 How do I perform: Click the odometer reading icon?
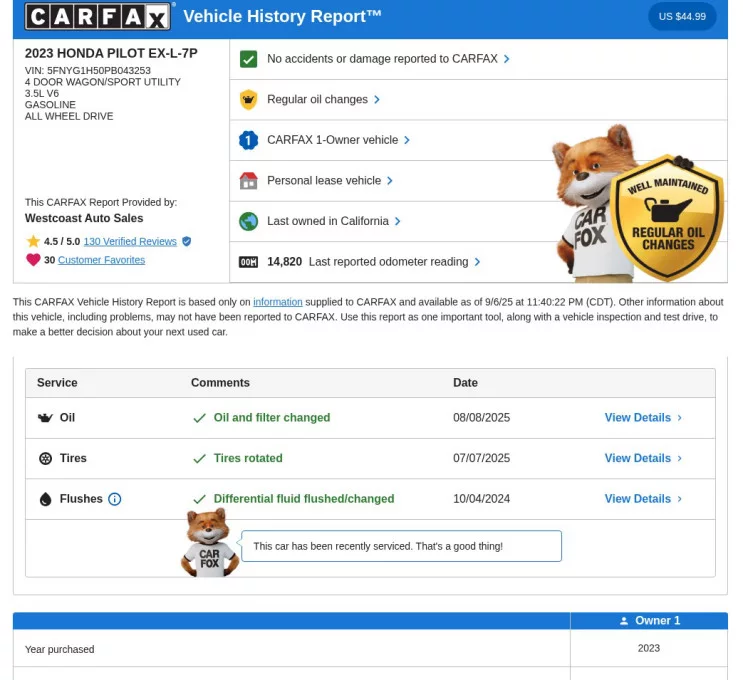pyautogui.click(x=248, y=262)
